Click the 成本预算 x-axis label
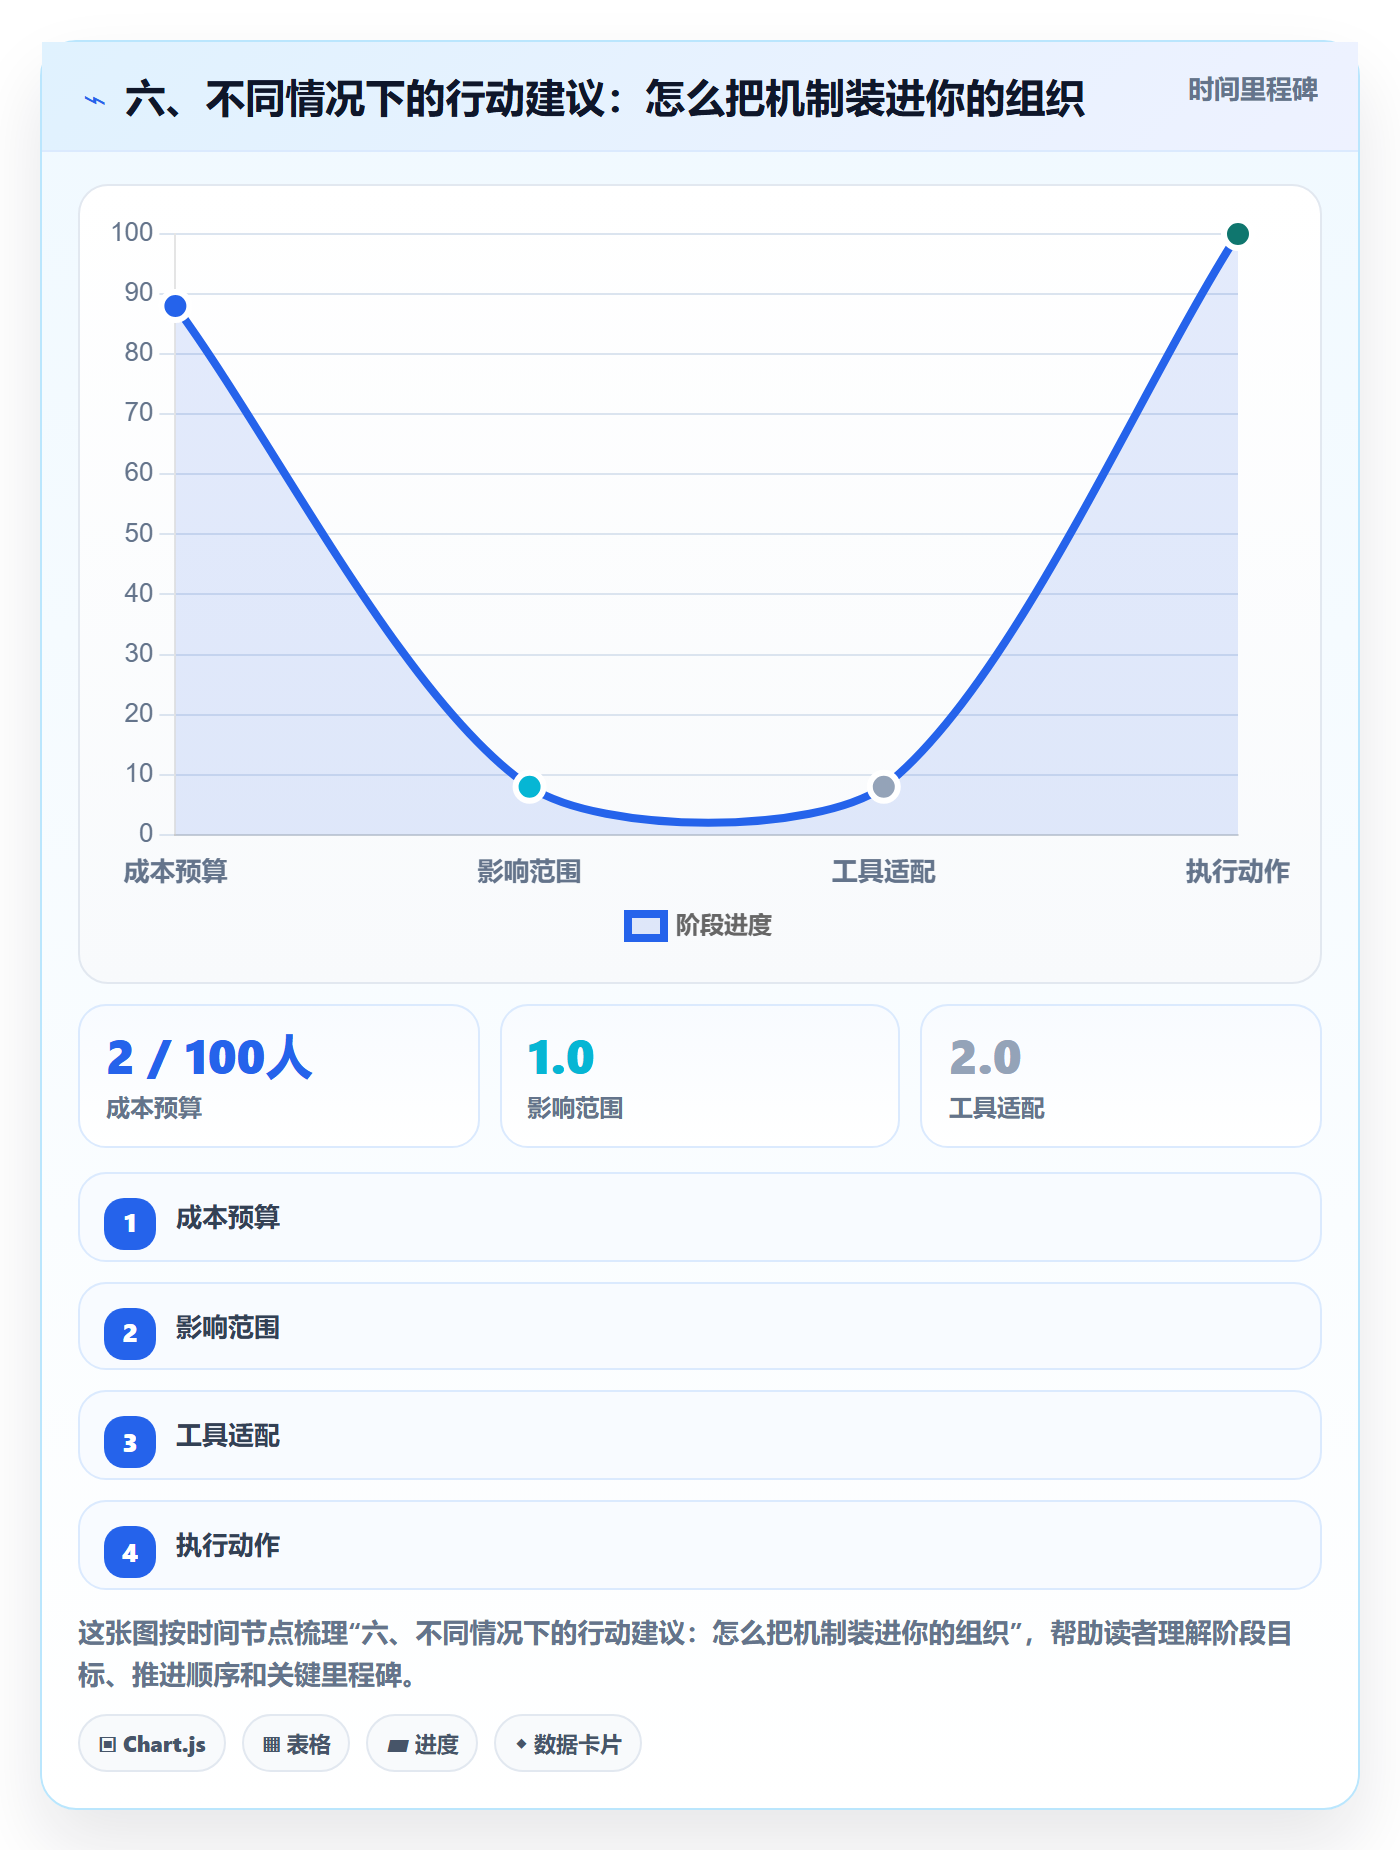Screen dimensions: 1400x1850 tap(175, 871)
